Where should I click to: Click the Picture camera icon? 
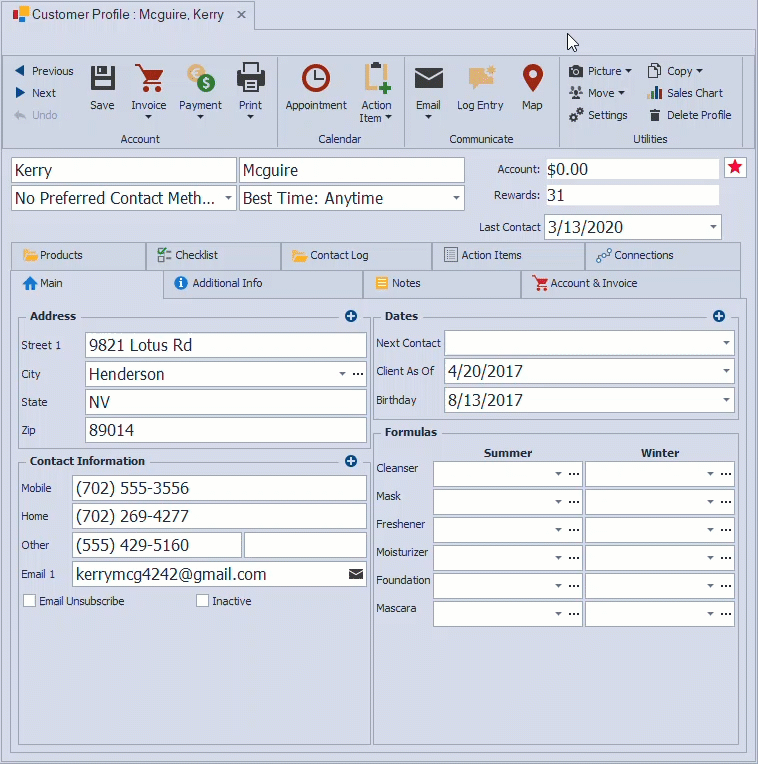tap(575, 71)
